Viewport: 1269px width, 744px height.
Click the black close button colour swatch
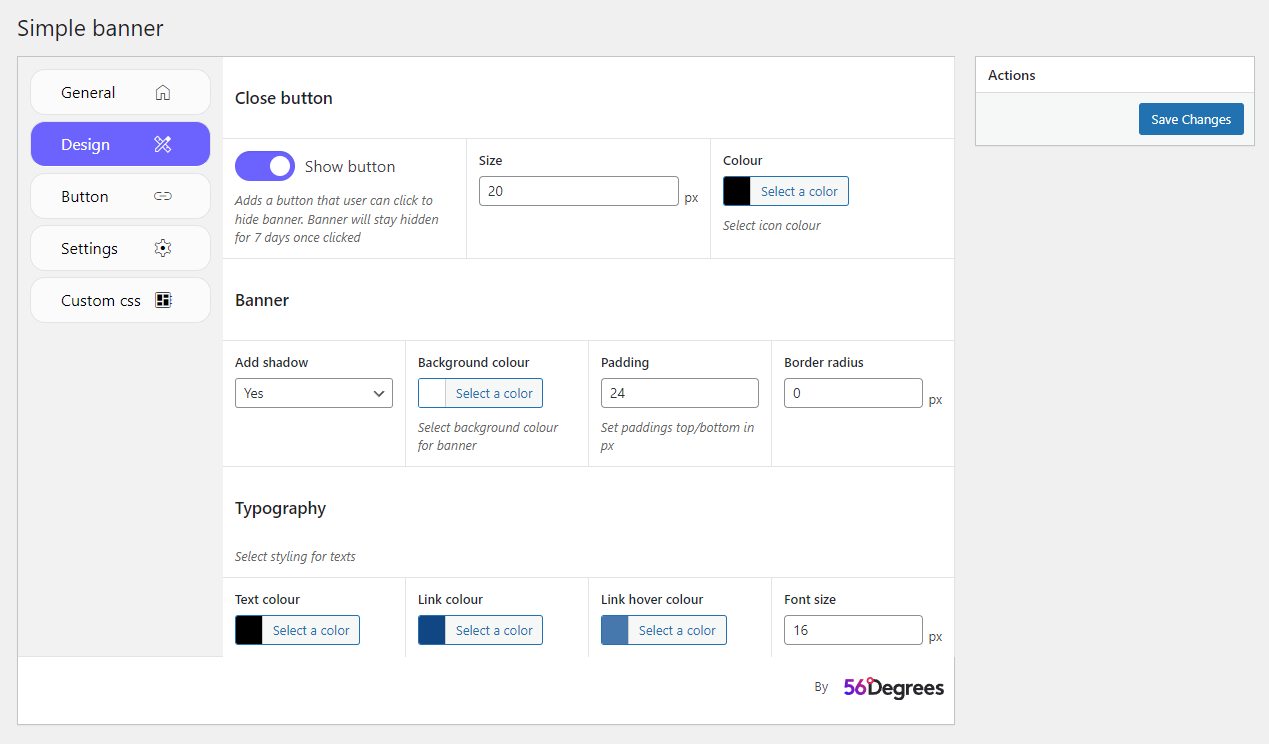pyautogui.click(x=737, y=192)
